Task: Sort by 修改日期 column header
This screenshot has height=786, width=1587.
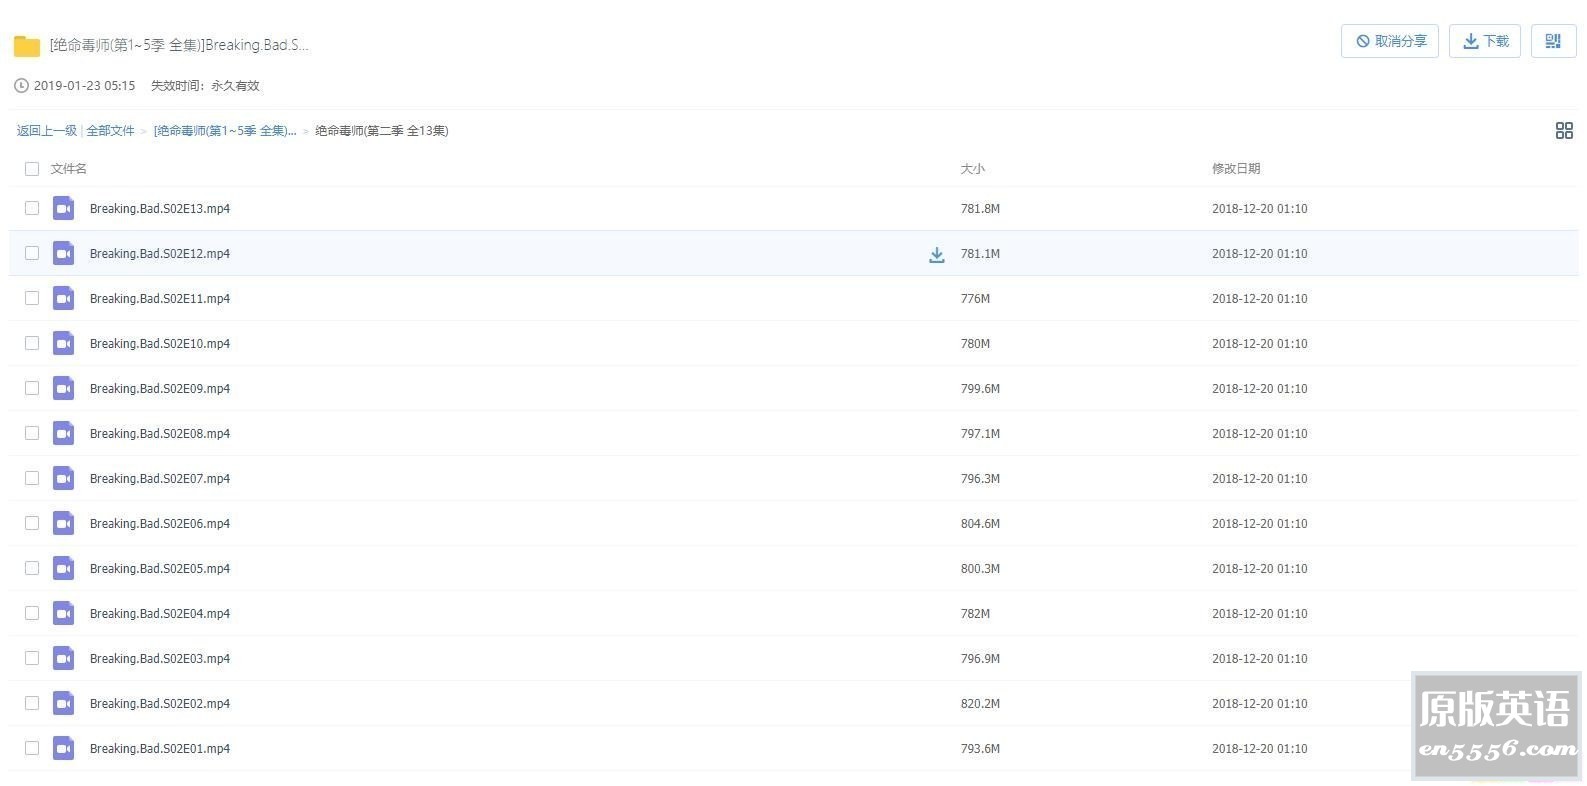Action: pos(1236,169)
